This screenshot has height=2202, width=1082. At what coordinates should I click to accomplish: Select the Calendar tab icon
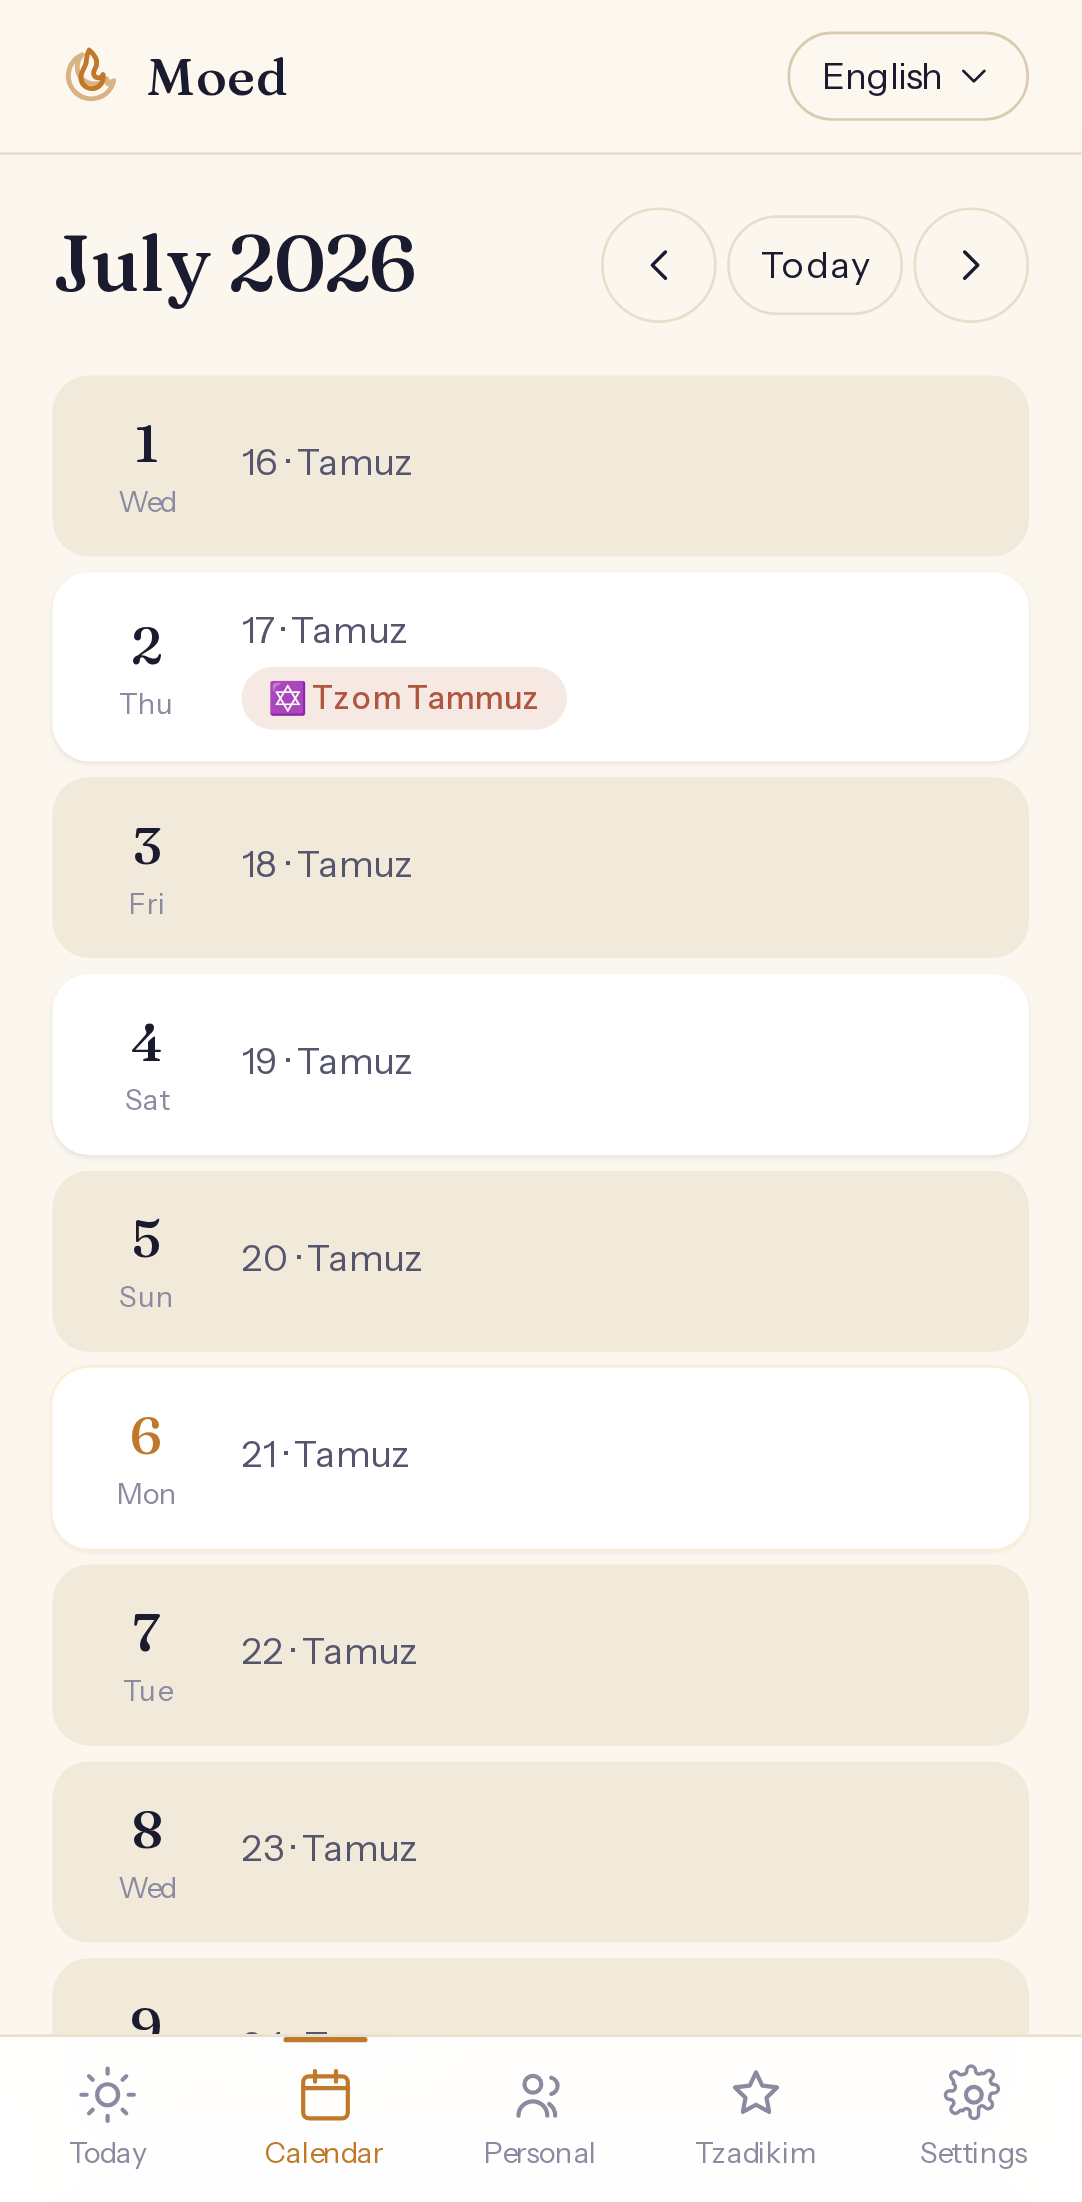pyautogui.click(x=325, y=2095)
